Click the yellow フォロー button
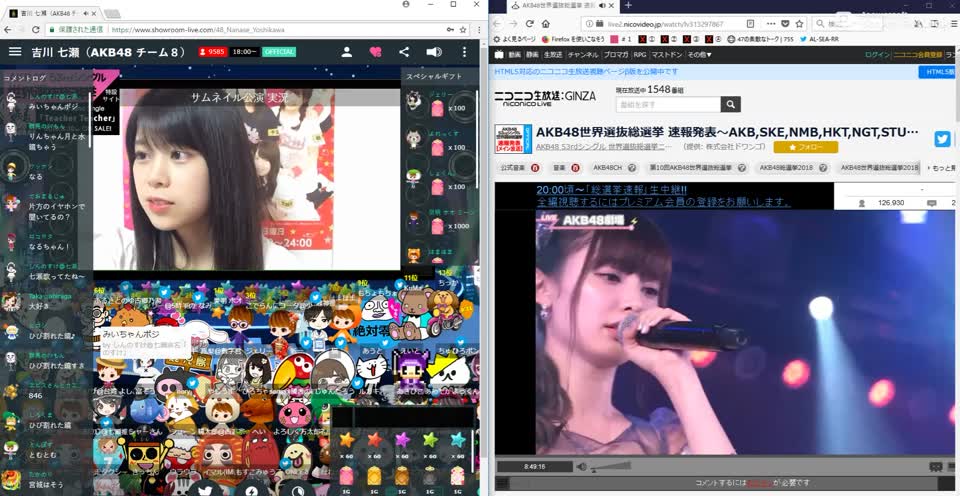This screenshot has width=960, height=496. (806, 147)
